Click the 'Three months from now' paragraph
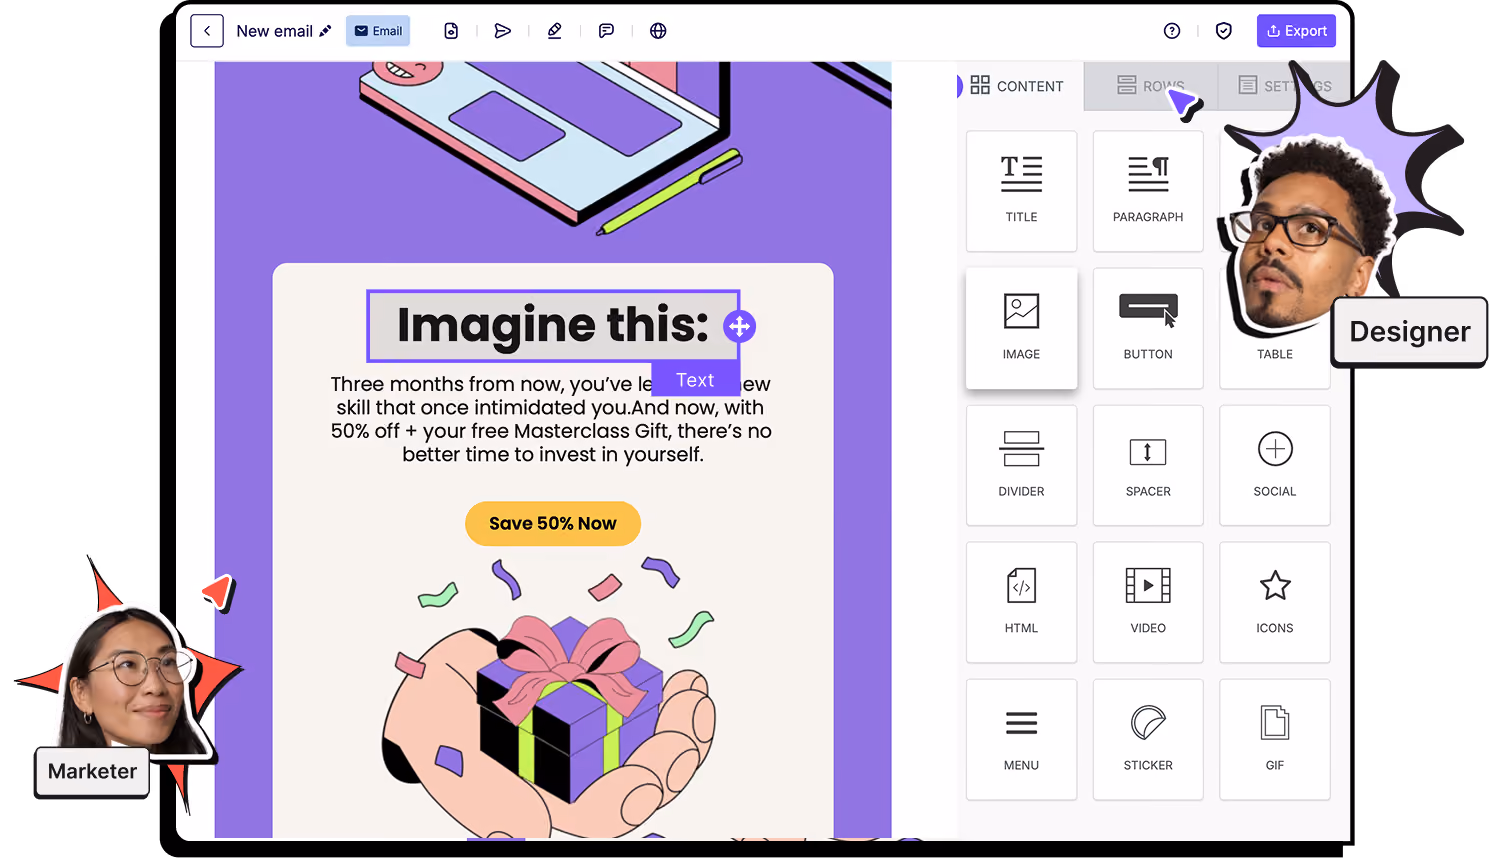 pos(551,419)
